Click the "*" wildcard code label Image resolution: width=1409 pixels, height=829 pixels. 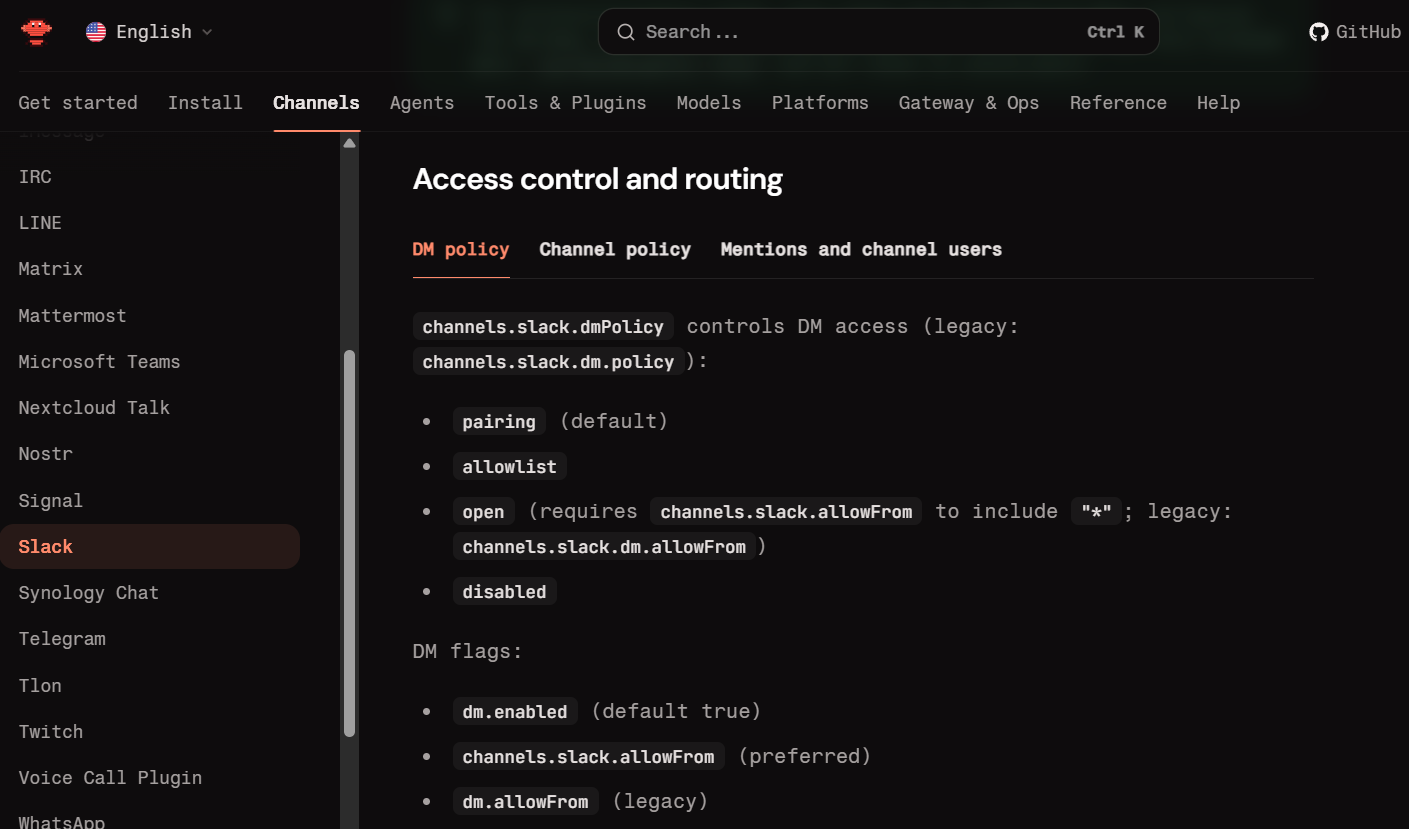point(1097,511)
